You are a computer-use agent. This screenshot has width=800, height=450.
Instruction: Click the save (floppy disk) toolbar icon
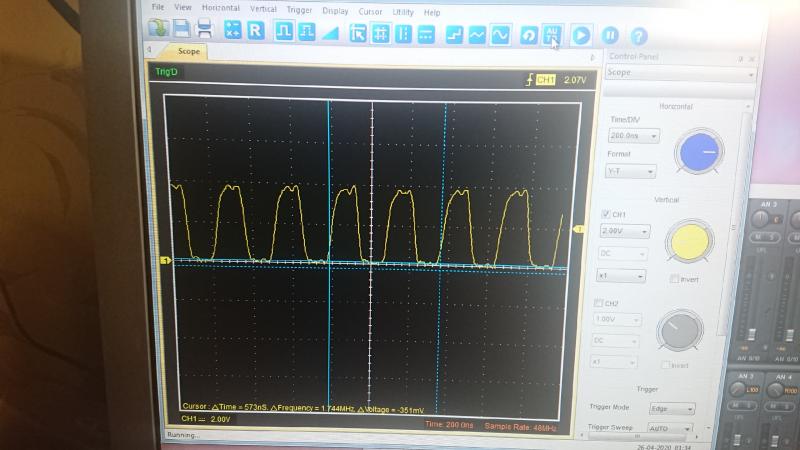(182, 32)
